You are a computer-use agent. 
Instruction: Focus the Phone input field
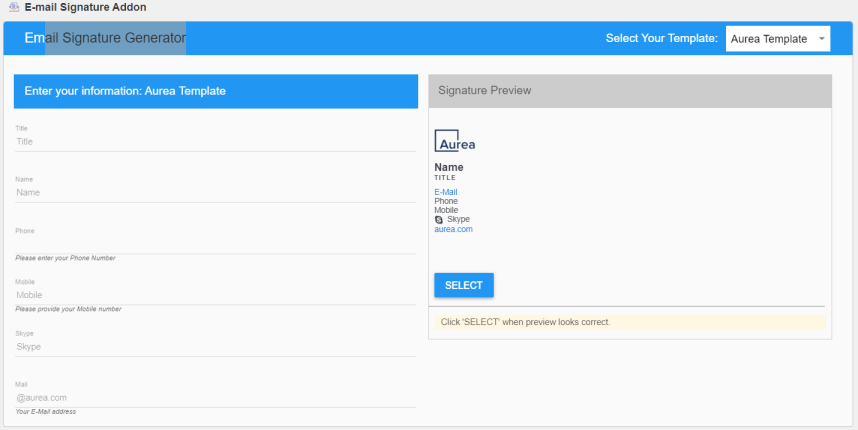(216, 244)
